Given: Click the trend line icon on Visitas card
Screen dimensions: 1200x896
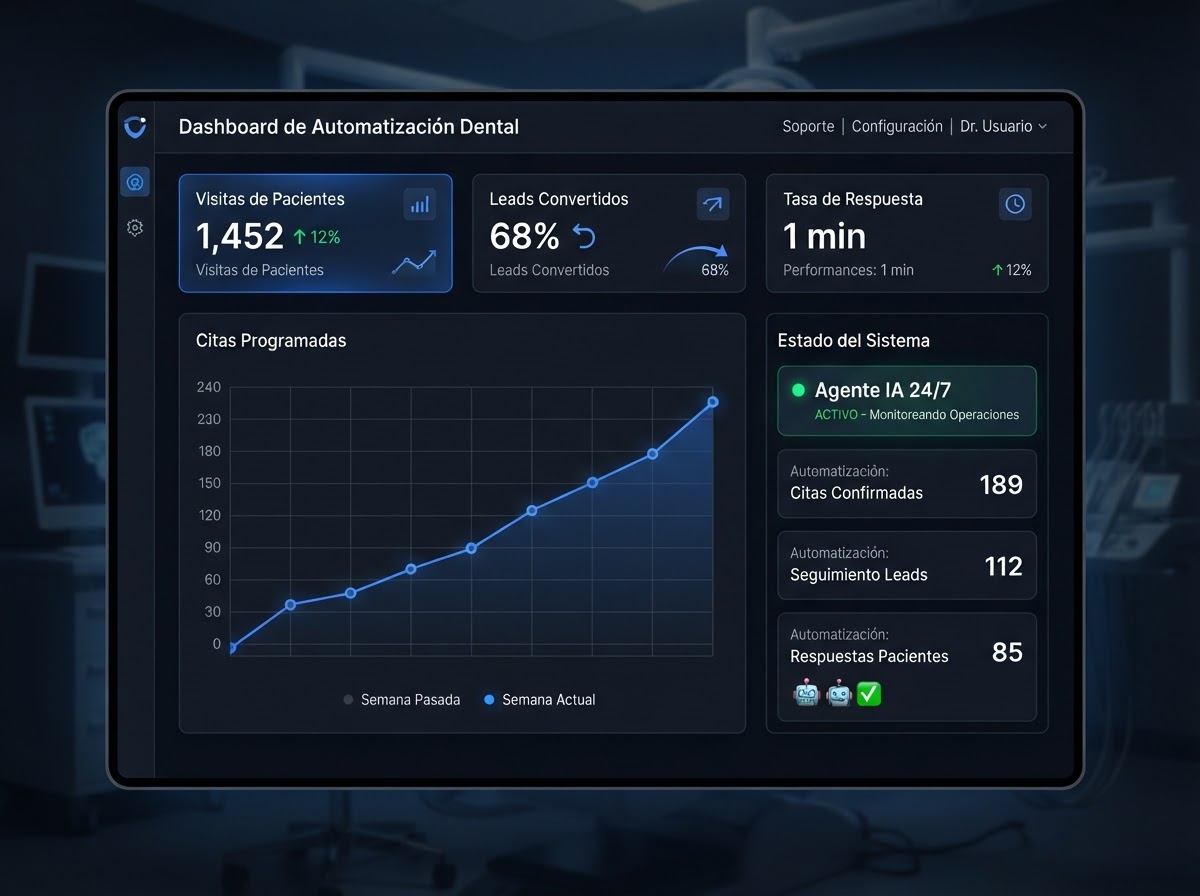Looking at the screenshot, I should 414,262.
